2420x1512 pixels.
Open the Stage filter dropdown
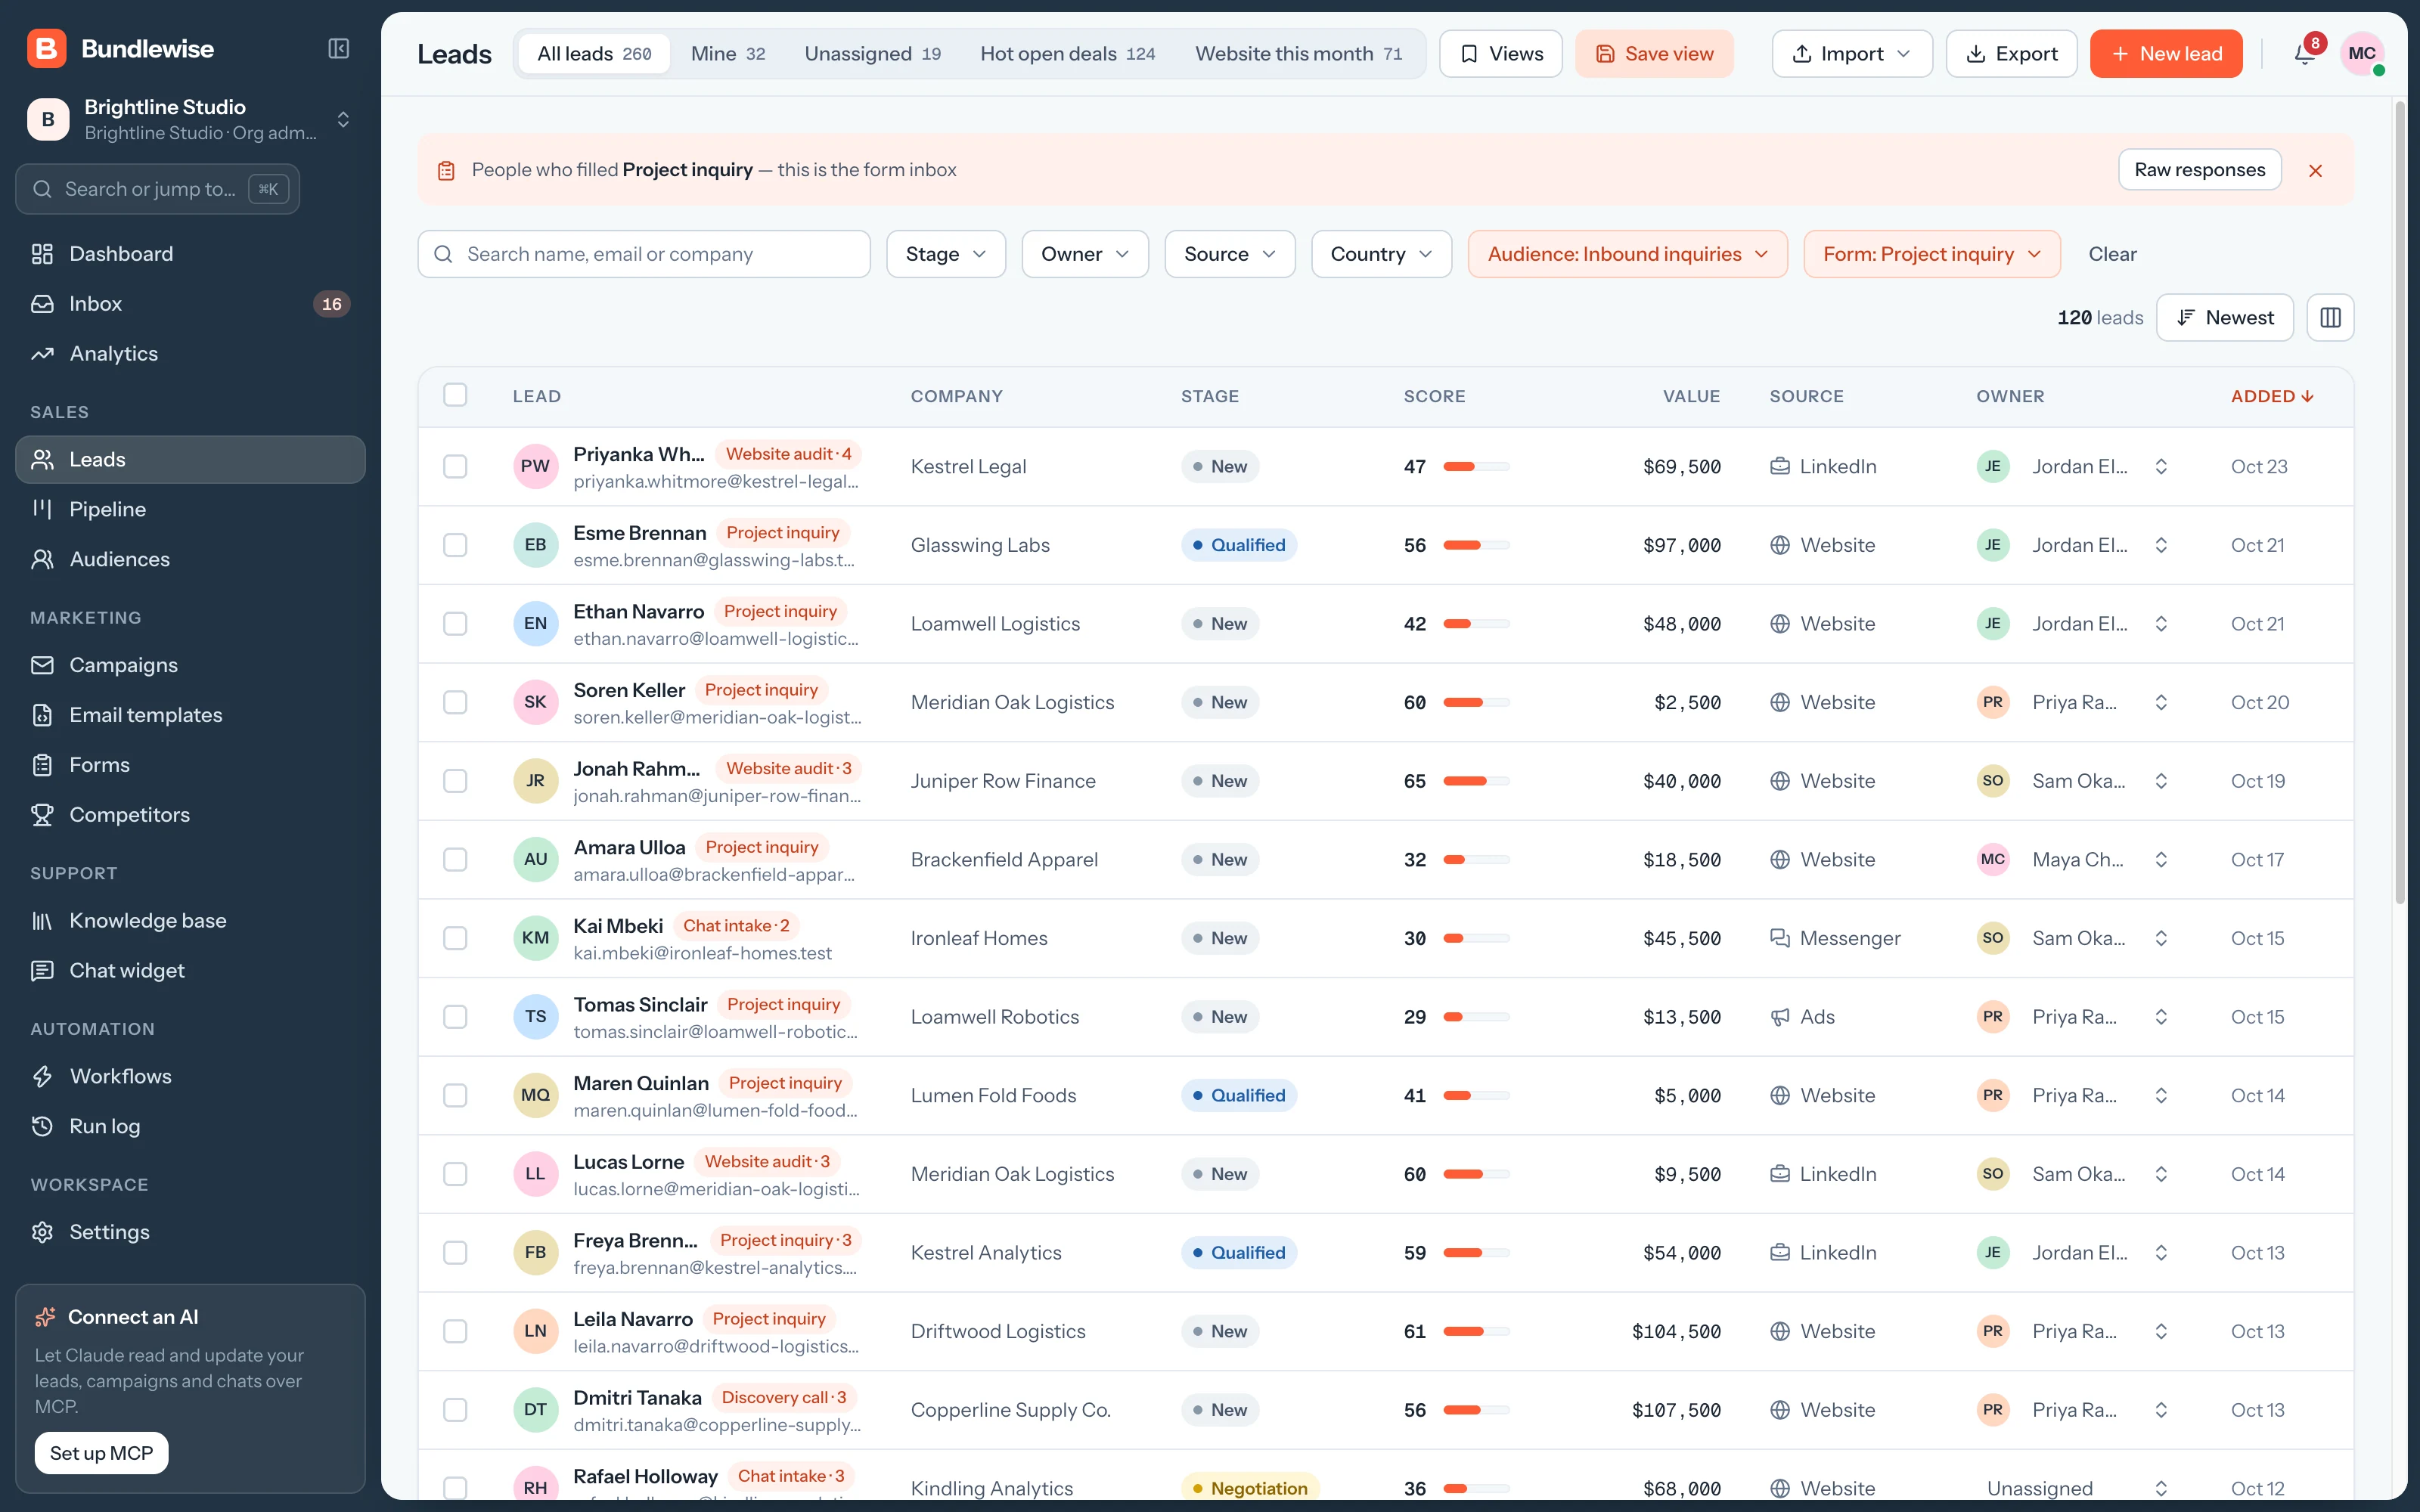tap(945, 254)
